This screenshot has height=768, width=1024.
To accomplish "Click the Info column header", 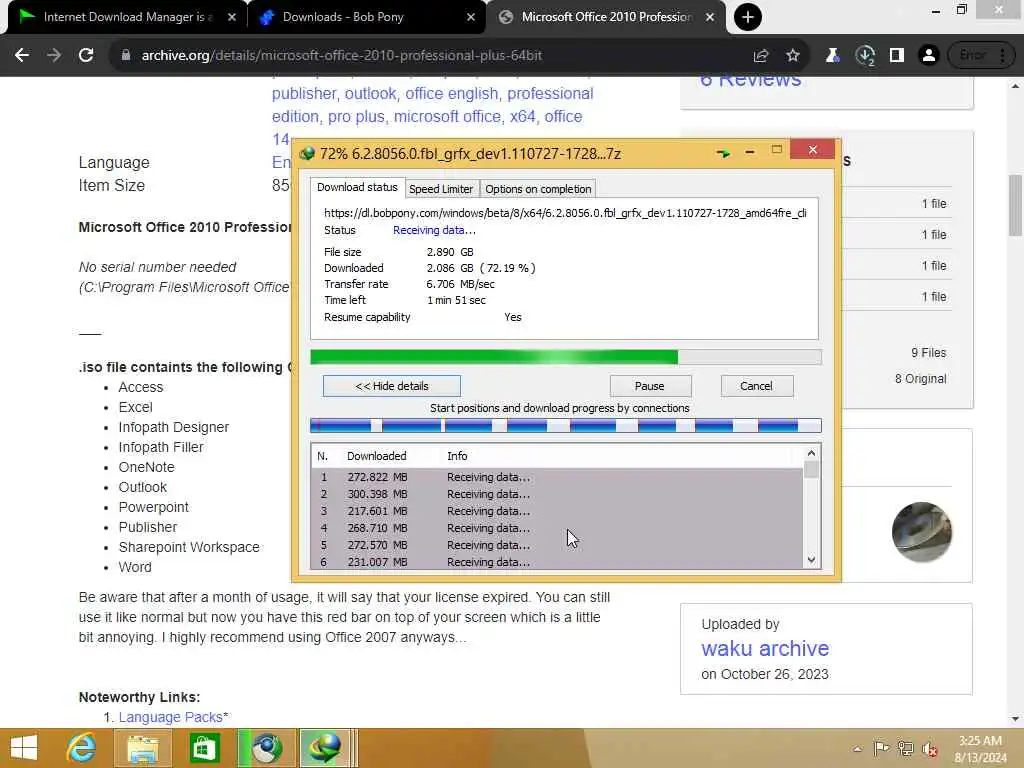I will (457, 456).
